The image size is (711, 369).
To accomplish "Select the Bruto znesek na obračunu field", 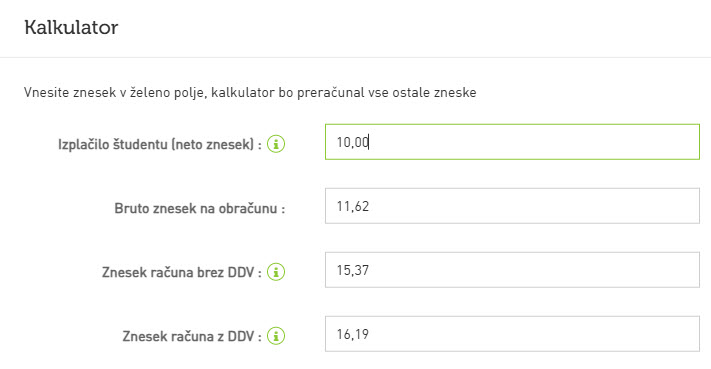I will pos(512,206).
